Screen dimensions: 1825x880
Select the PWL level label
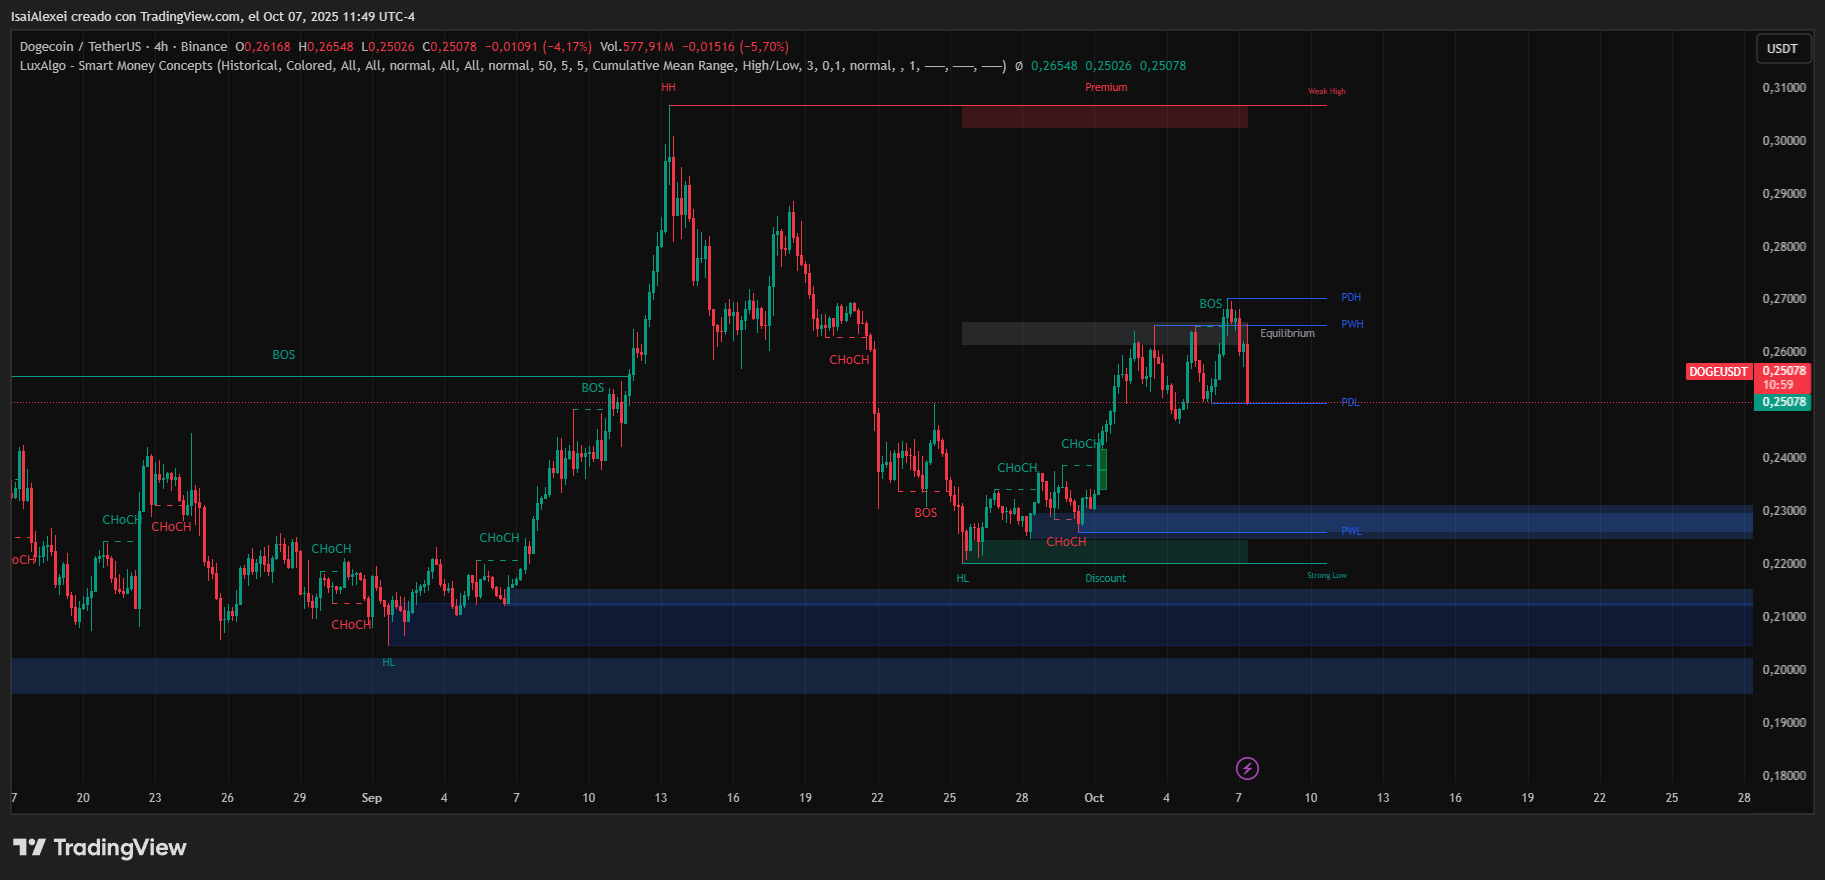(x=1351, y=531)
